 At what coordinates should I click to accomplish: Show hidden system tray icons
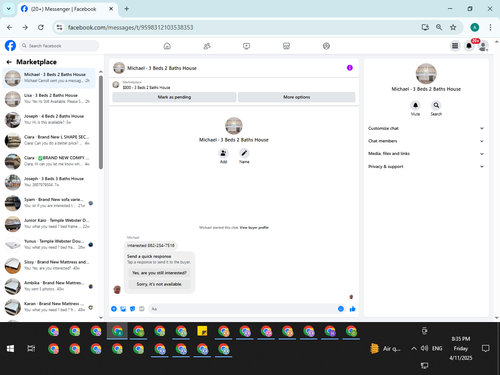(x=414, y=349)
